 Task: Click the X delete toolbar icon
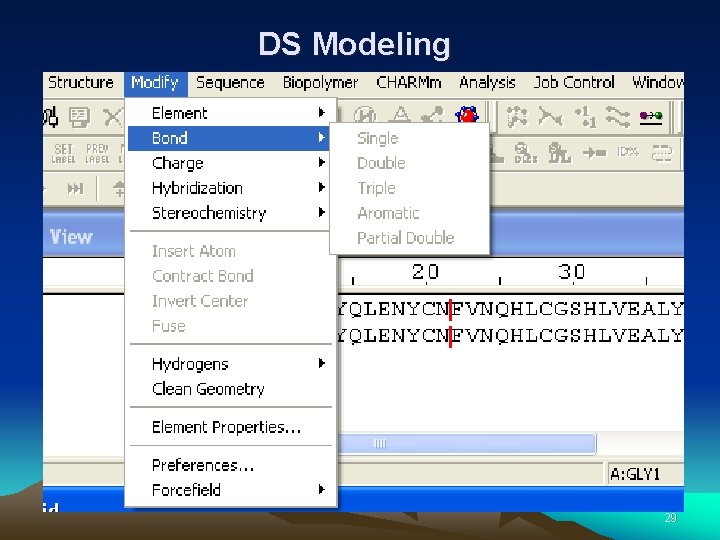(112, 117)
